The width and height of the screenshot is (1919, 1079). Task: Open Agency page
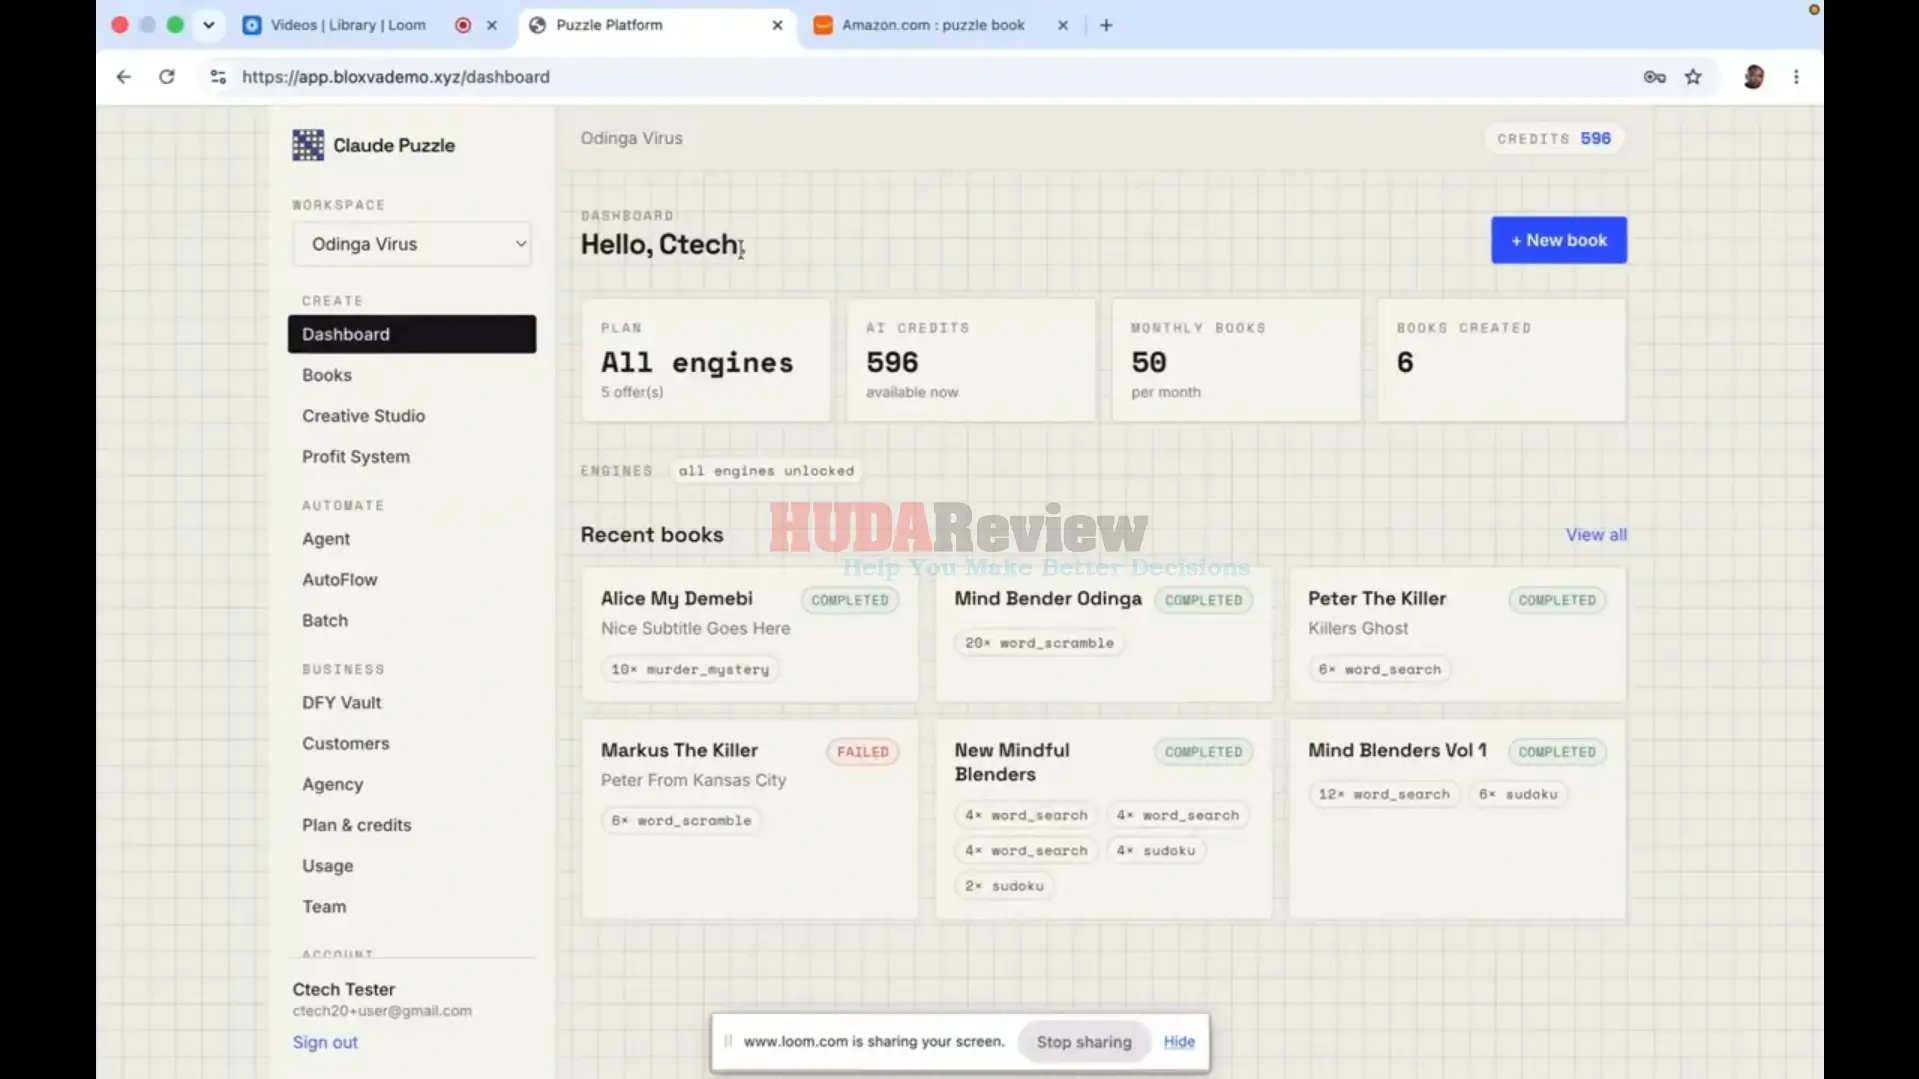333,785
